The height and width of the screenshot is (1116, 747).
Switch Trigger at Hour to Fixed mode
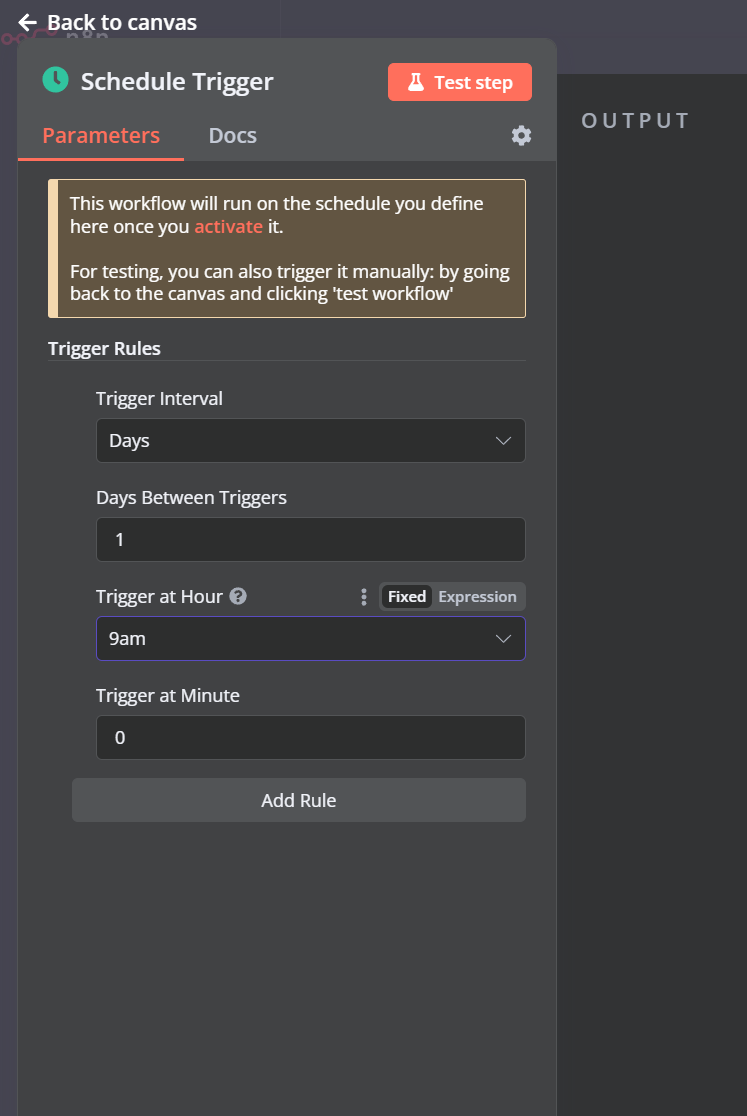click(407, 597)
